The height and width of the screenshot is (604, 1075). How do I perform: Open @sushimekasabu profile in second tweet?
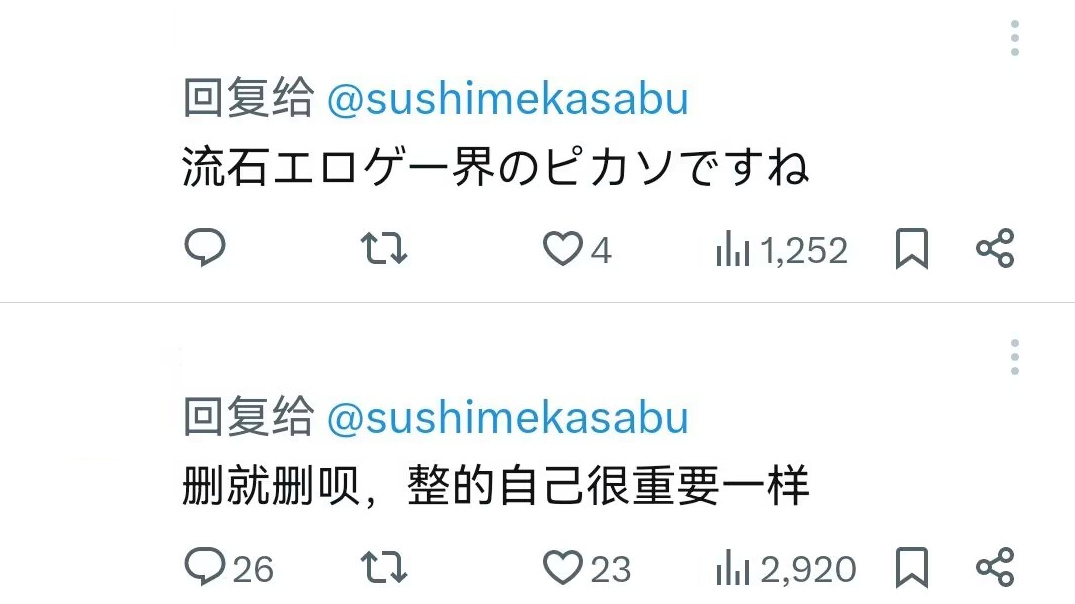pos(507,418)
